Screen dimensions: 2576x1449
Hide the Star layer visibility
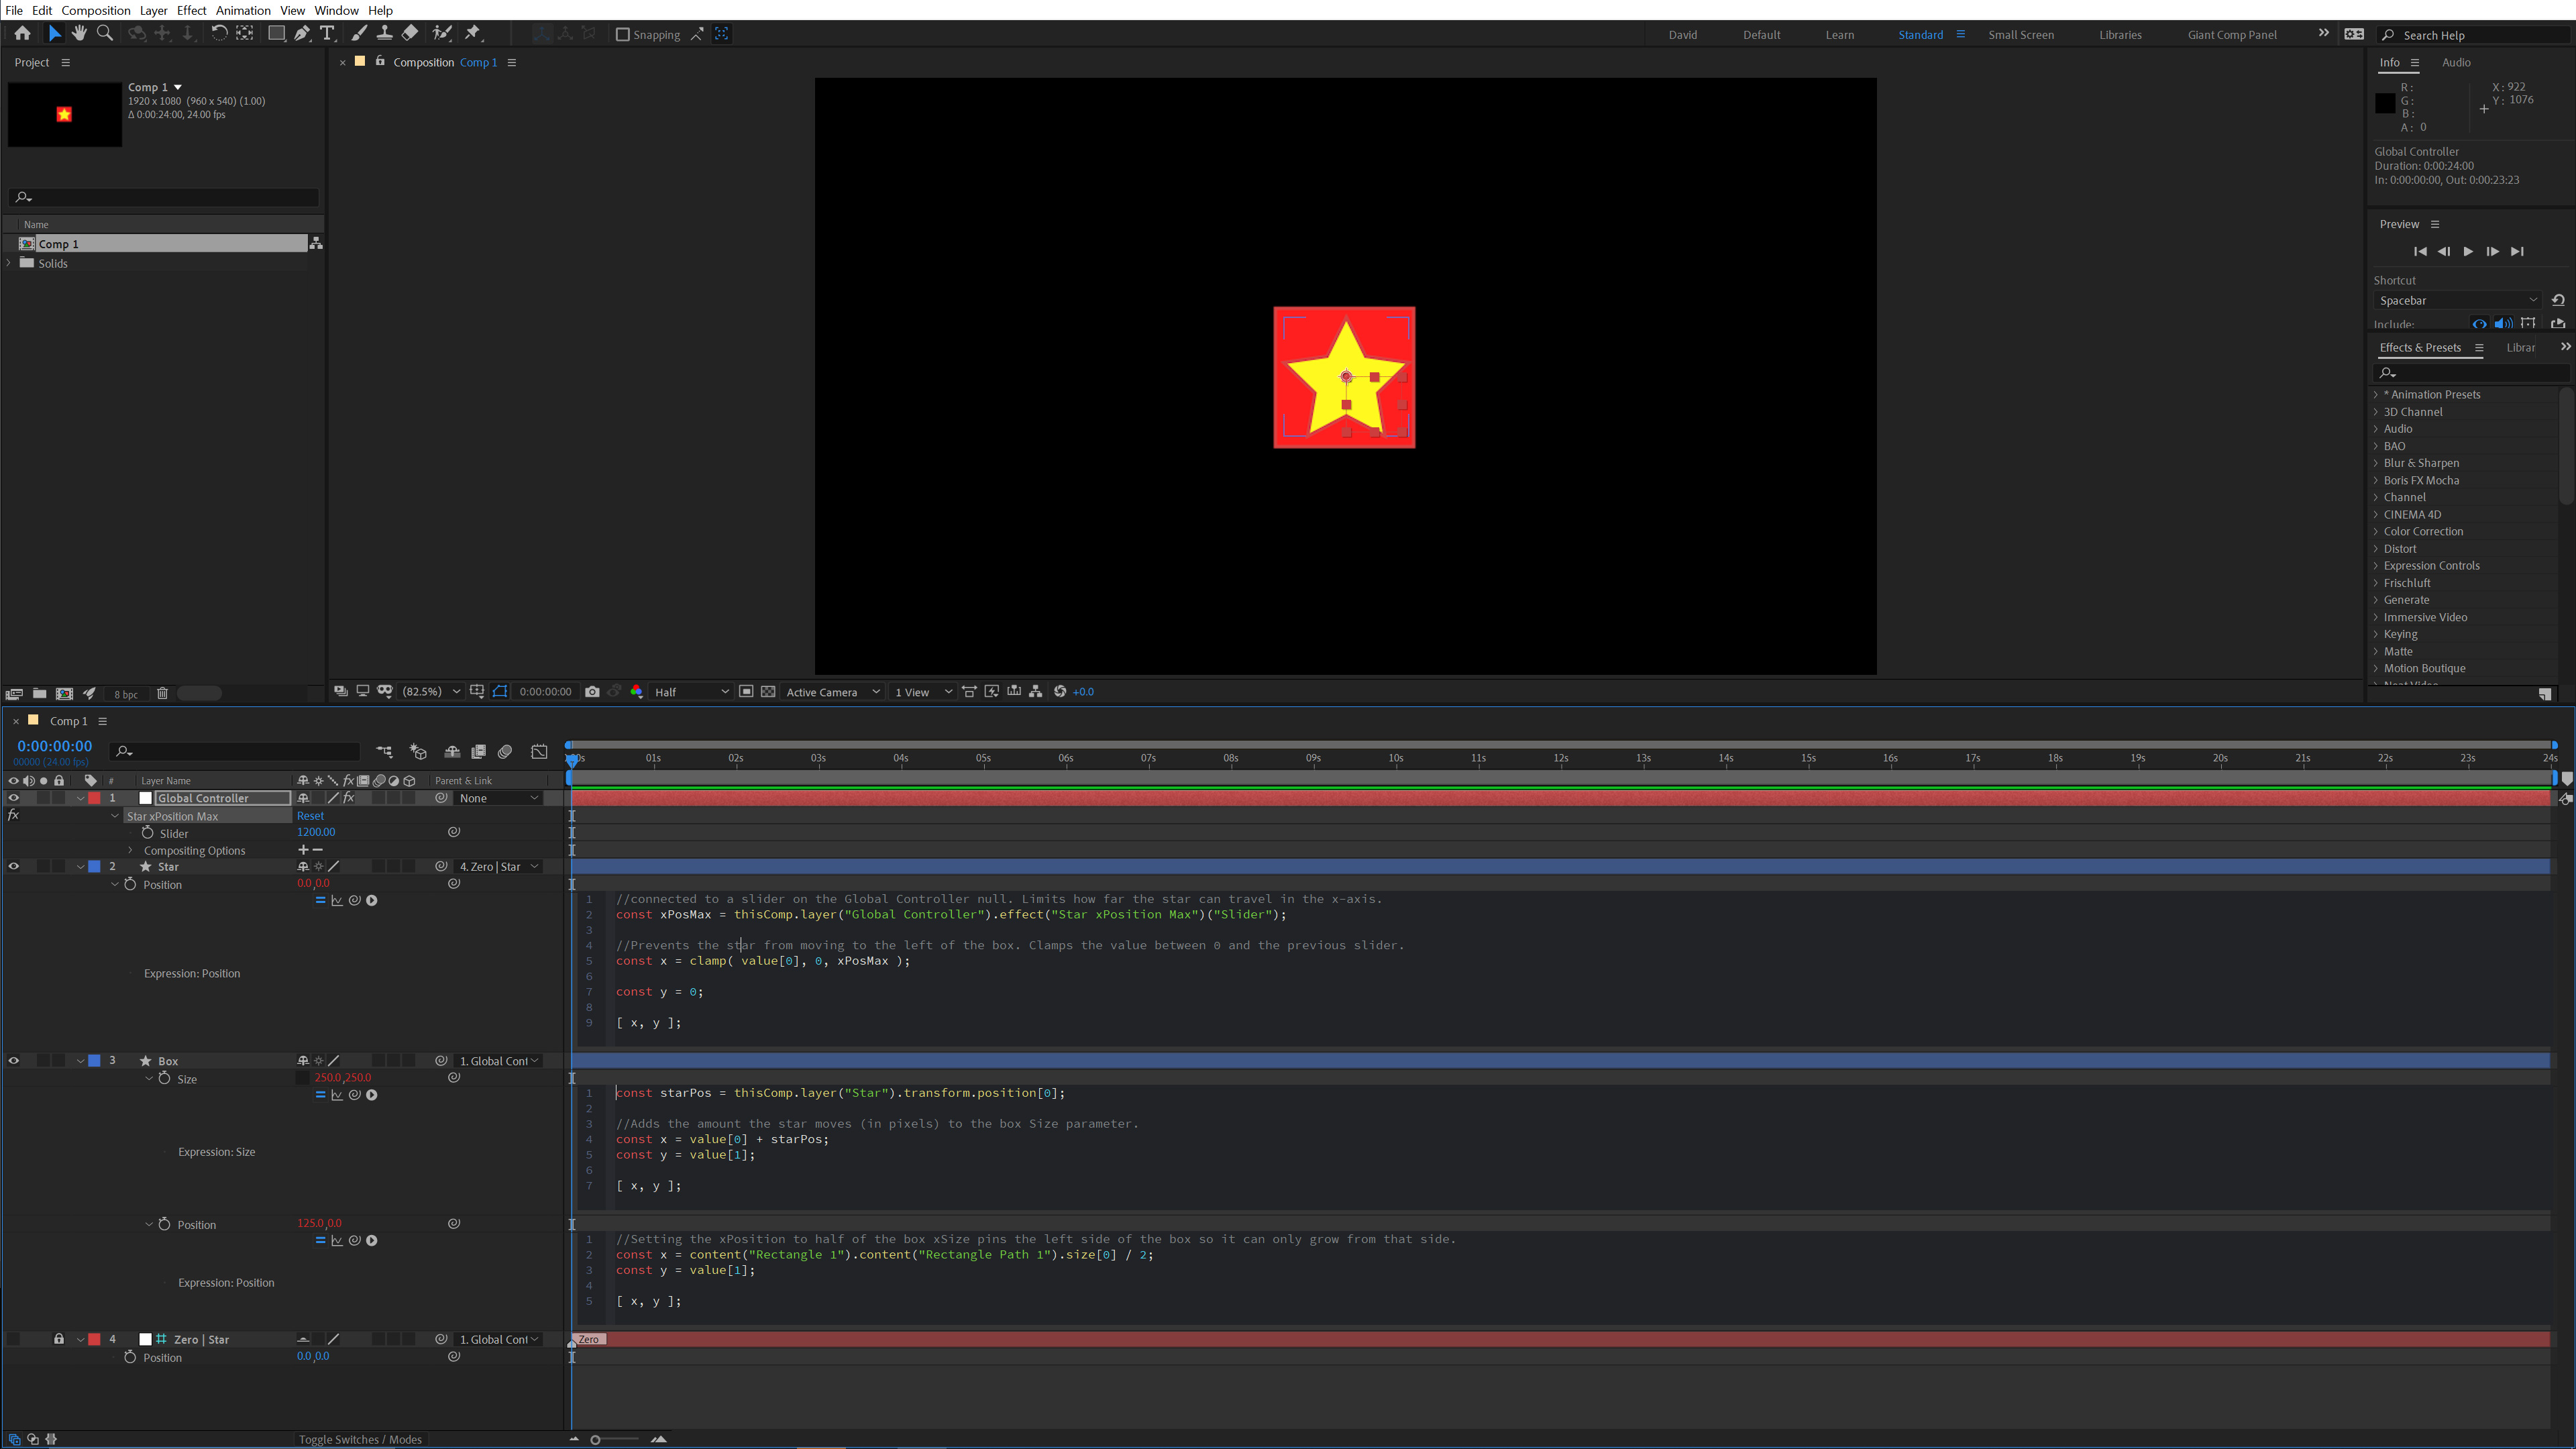pyautogui.click(x=14, y=866)
